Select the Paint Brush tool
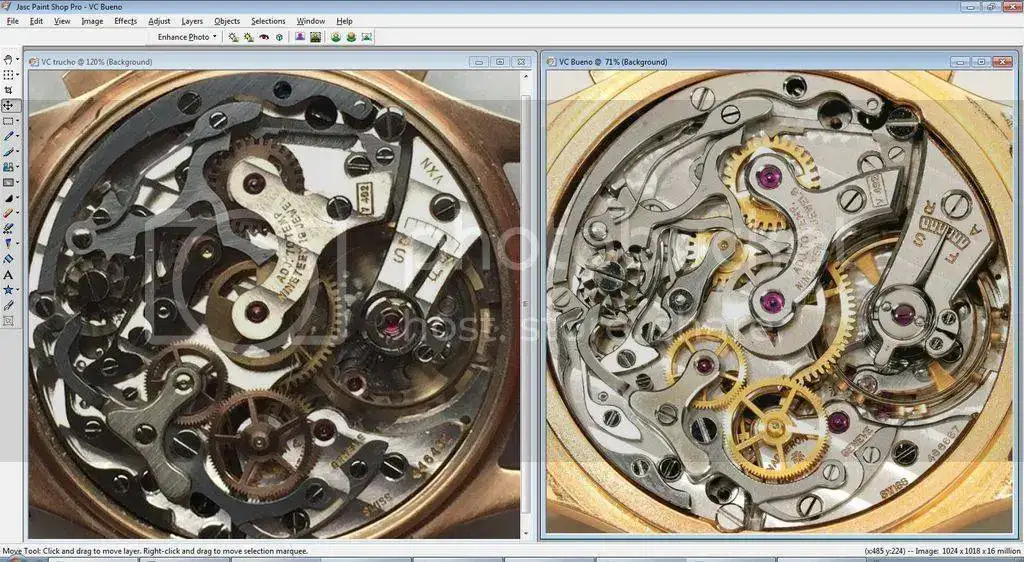1024x562 pixels. pyautogui.click(x=8, y=151)
